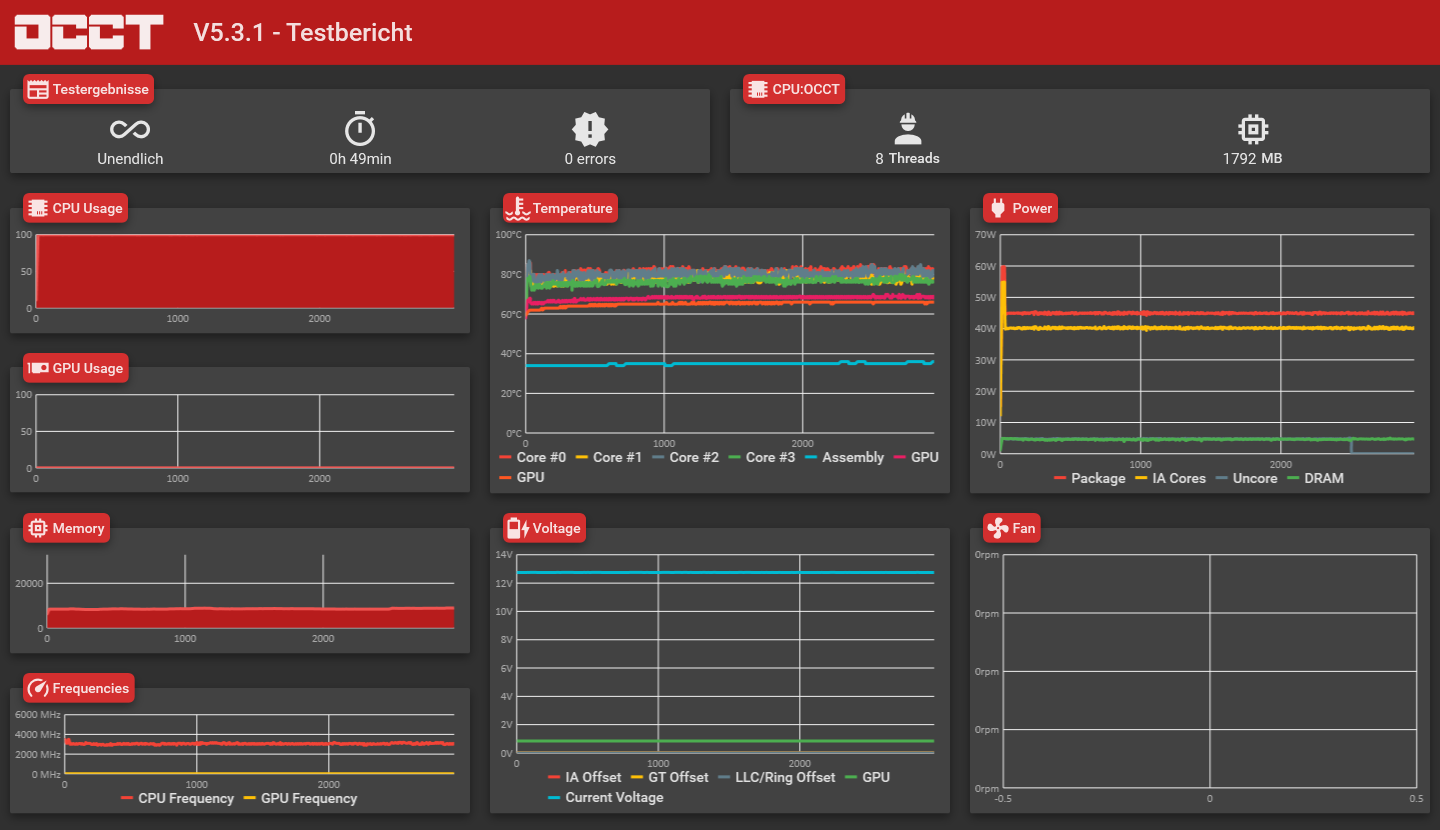Image resolution: width=1440 pixels, height=830 pixels.
Task: Click the infinity icon above Unendlich
Action: (x=130, y=129)
